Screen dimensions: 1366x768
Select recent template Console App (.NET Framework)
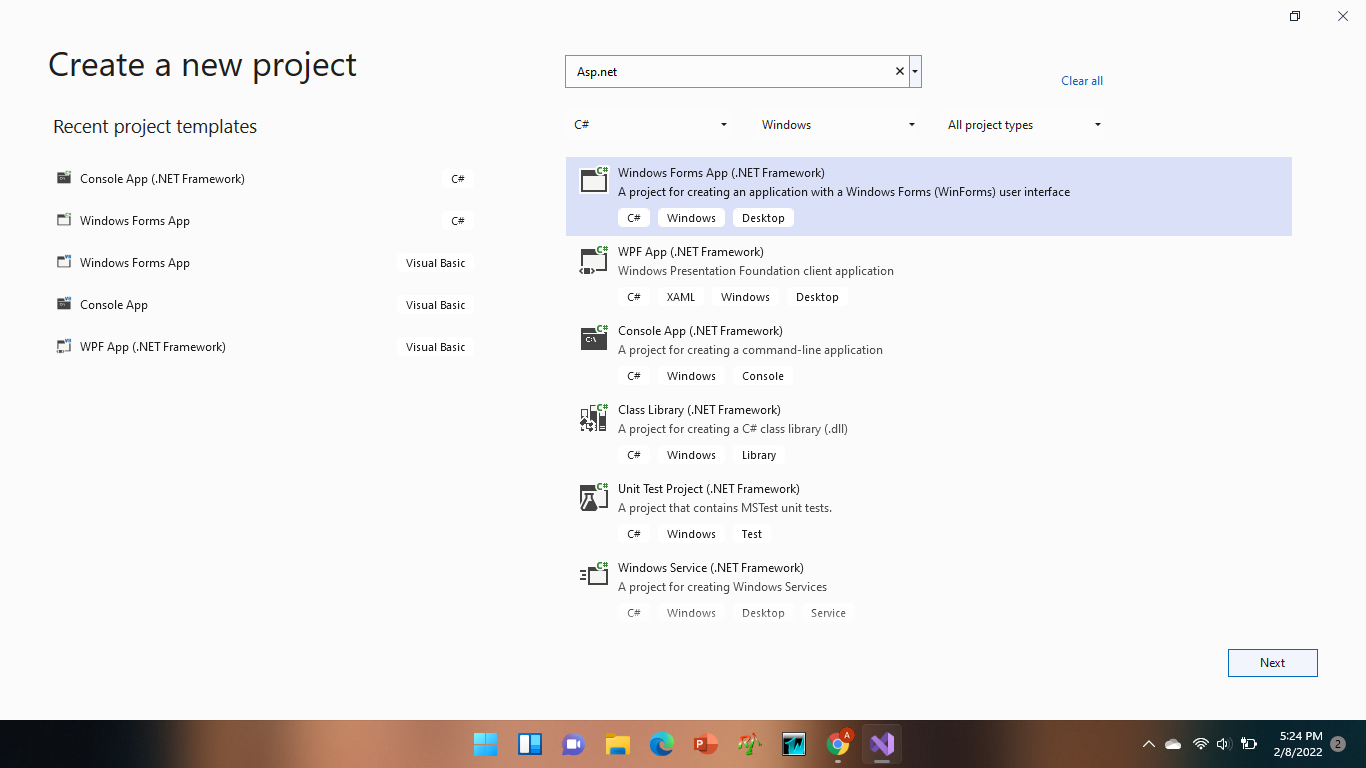click(264, 178)
